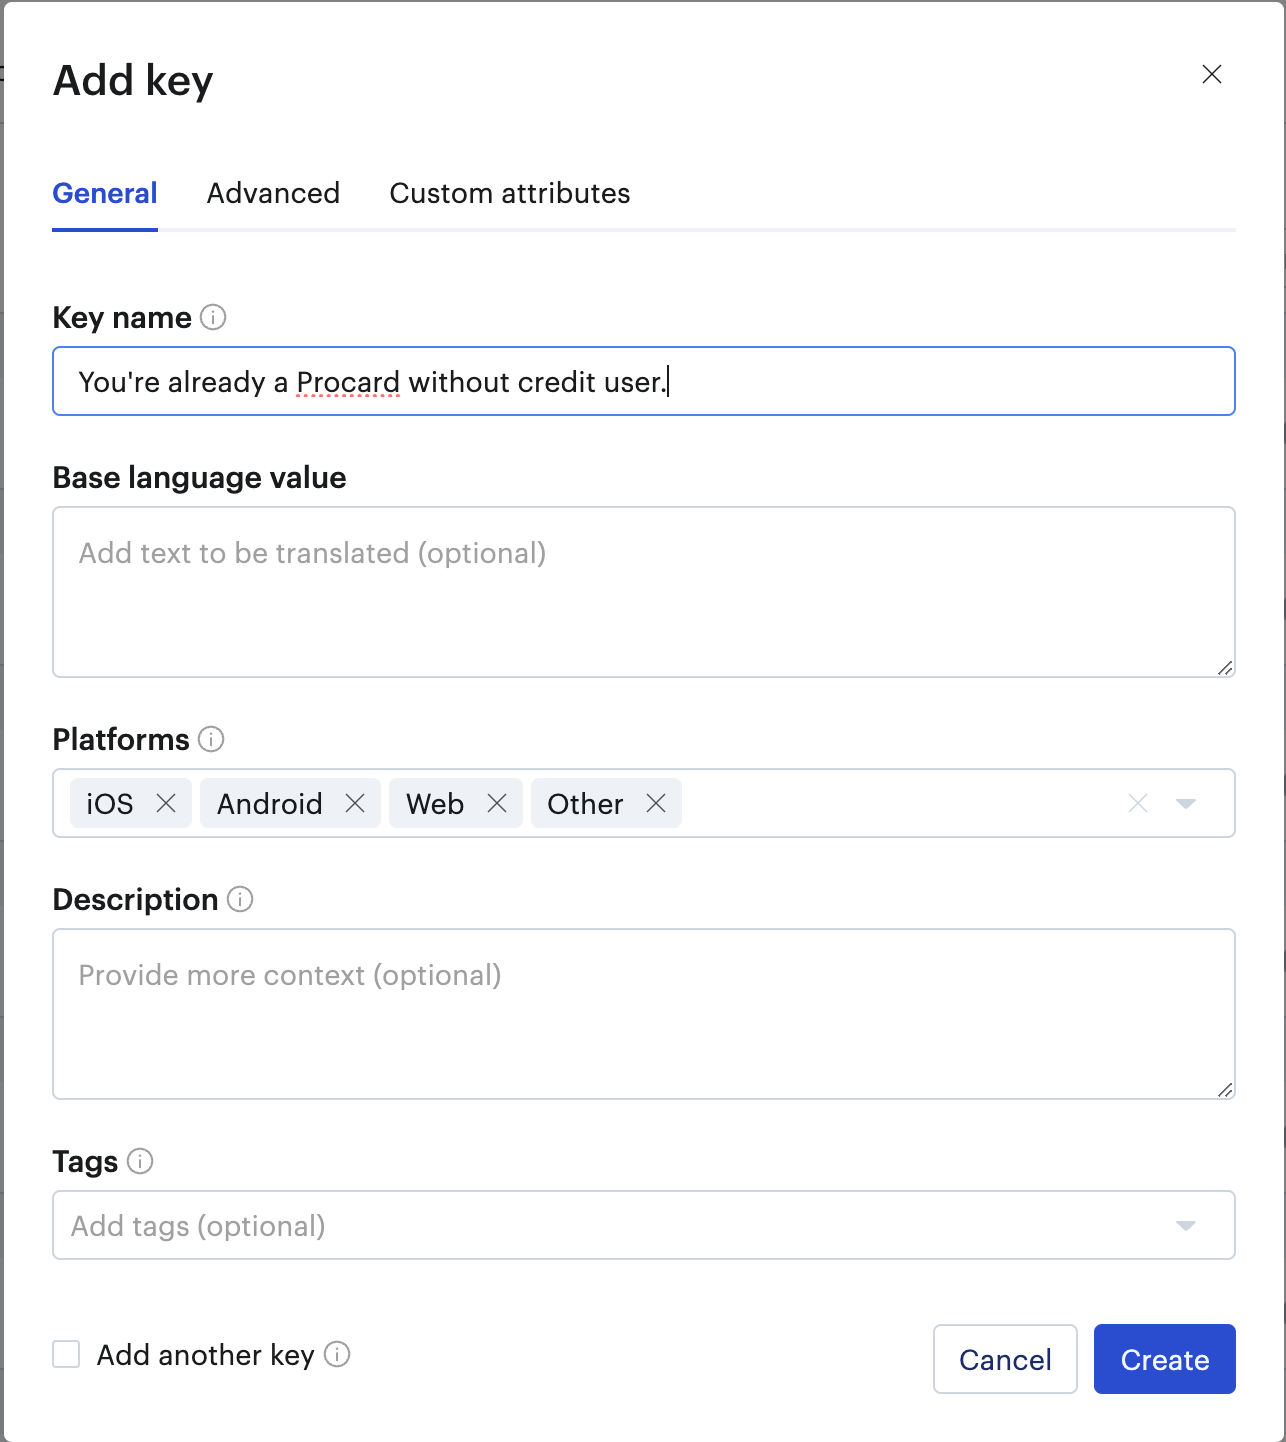Remove the iOS platform chip
Viewport: 1286px width, 1442px height.
point(166,803)
